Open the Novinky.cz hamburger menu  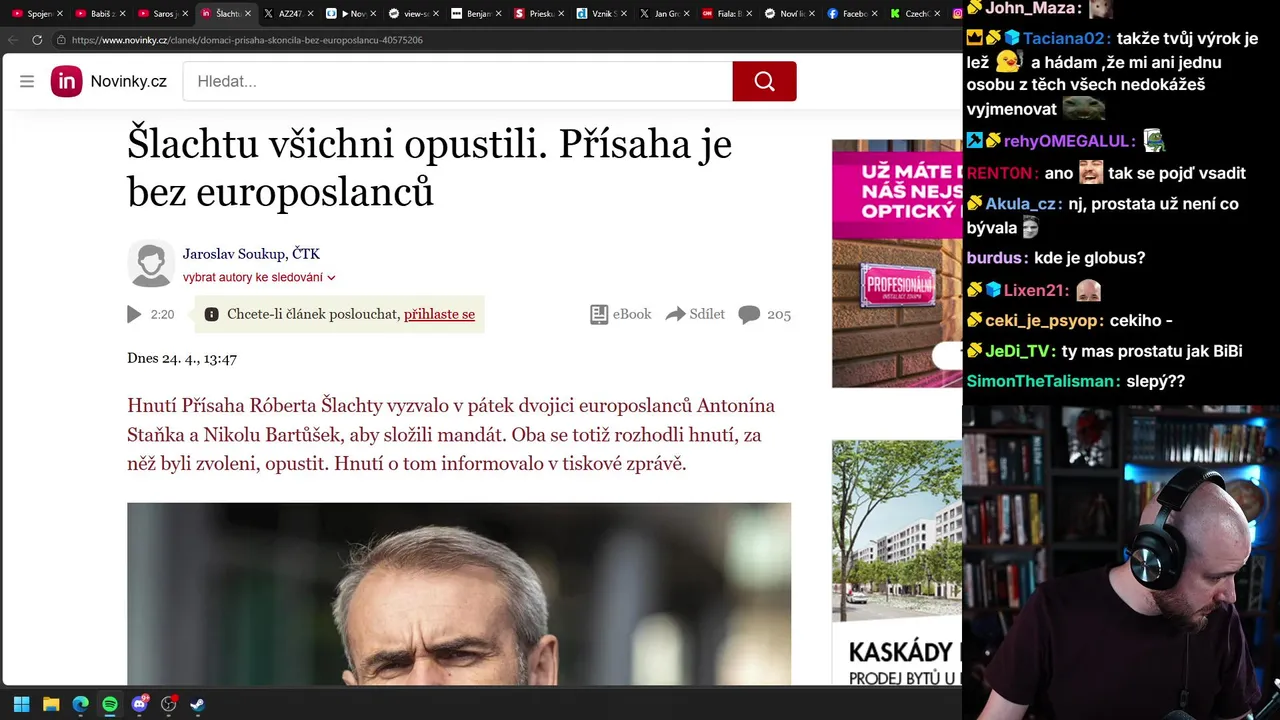[x=27, y=81]
